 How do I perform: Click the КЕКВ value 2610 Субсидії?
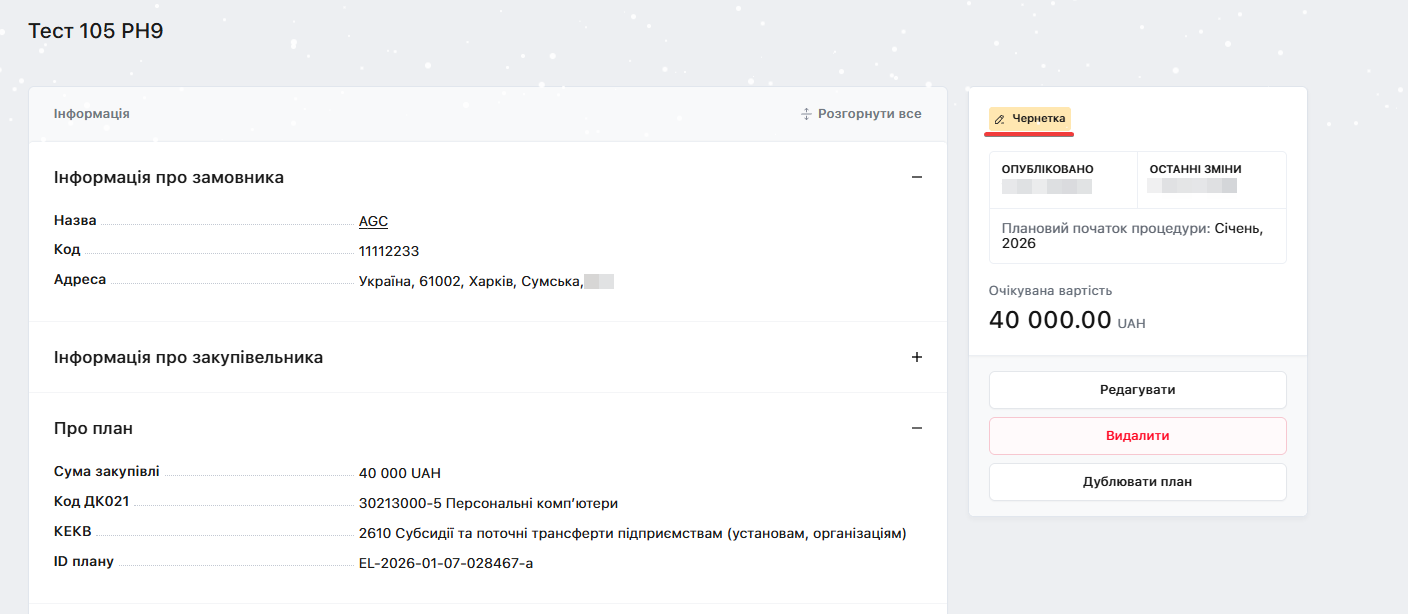pos(632,534)
